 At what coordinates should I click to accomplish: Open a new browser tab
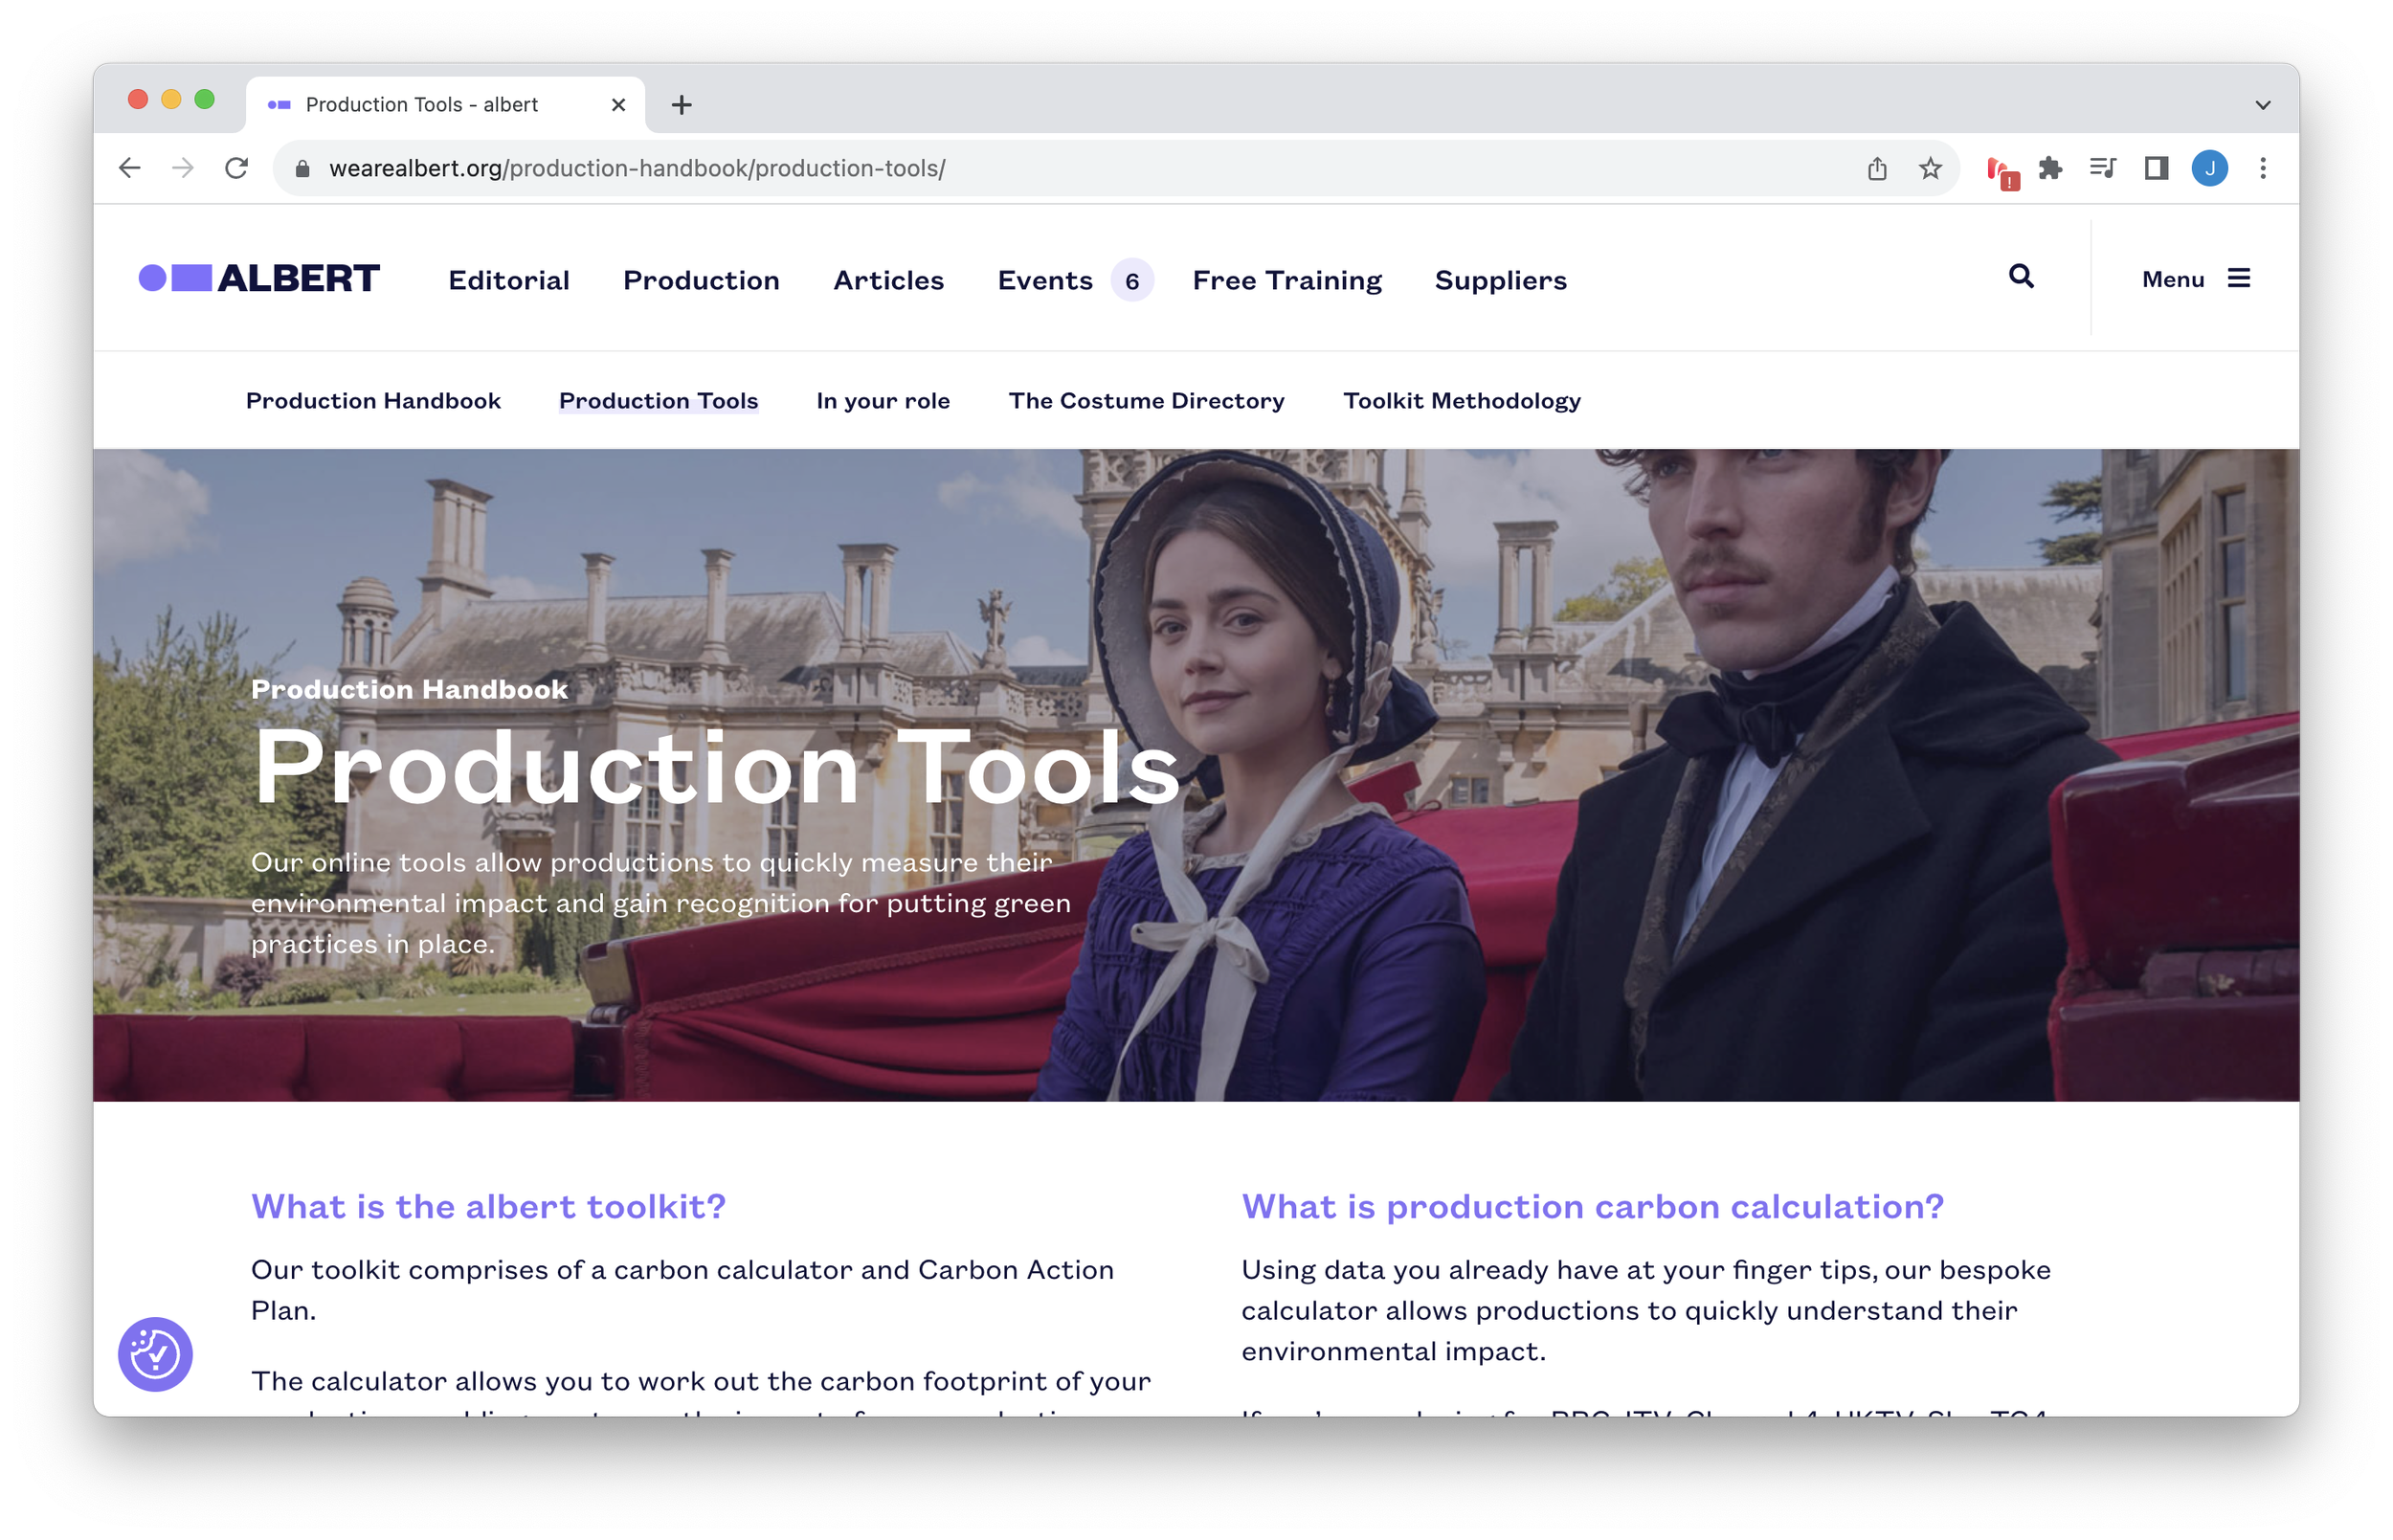pos(681,105)
